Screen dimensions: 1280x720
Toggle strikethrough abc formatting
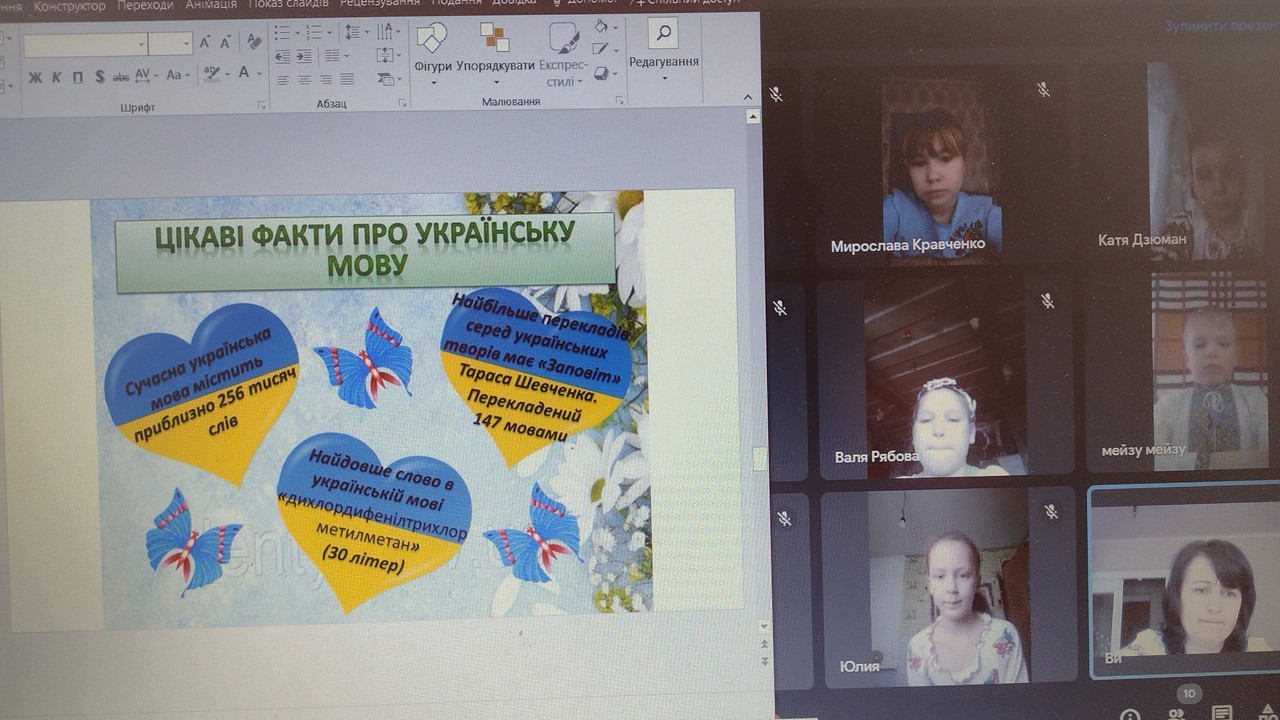tap(121, 77)
